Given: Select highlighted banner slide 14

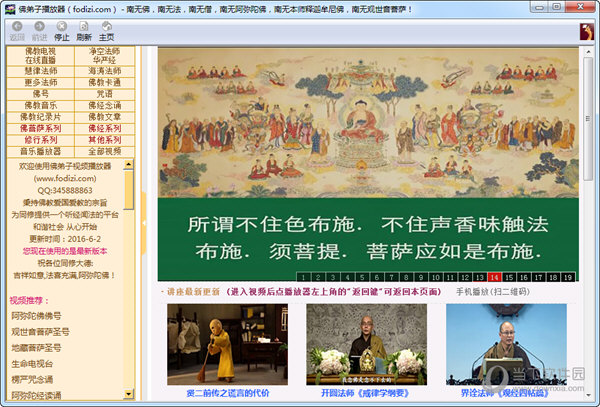Looking at the screenshot, I should (x=494, y=277).
